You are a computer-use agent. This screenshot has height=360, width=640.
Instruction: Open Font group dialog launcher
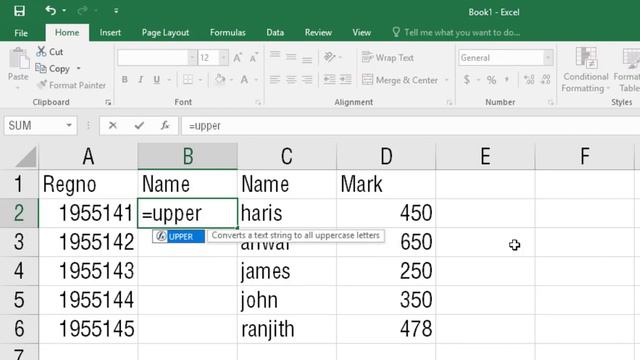point(258,102)
